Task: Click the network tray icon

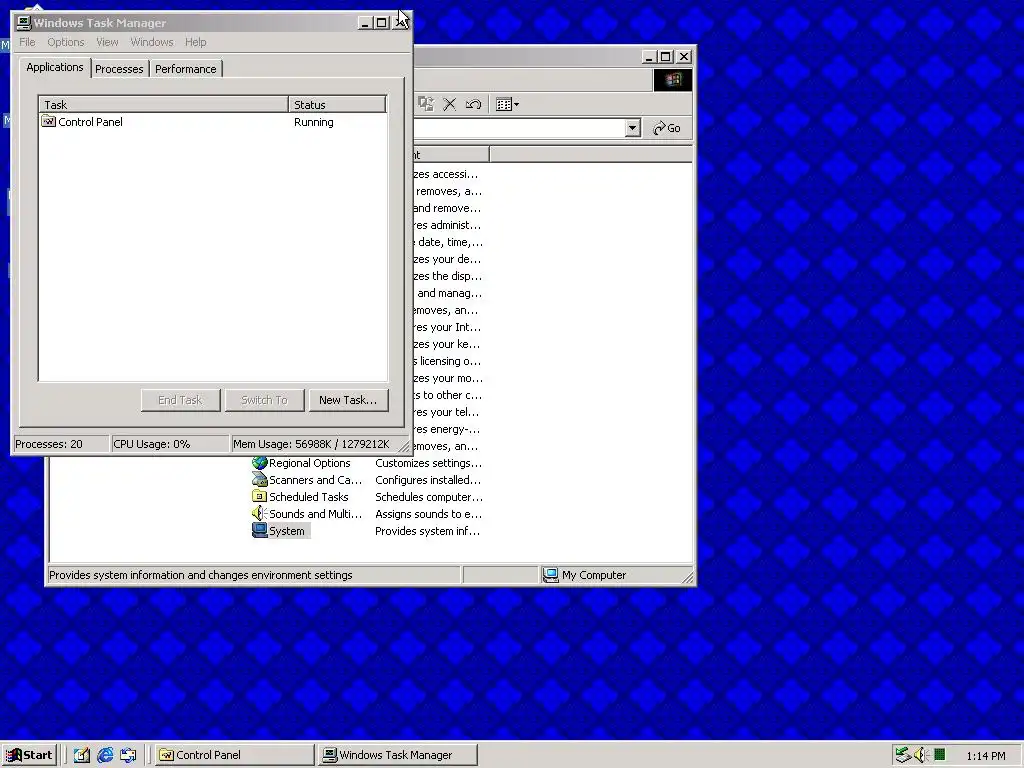Action: [x=903, y=755]
